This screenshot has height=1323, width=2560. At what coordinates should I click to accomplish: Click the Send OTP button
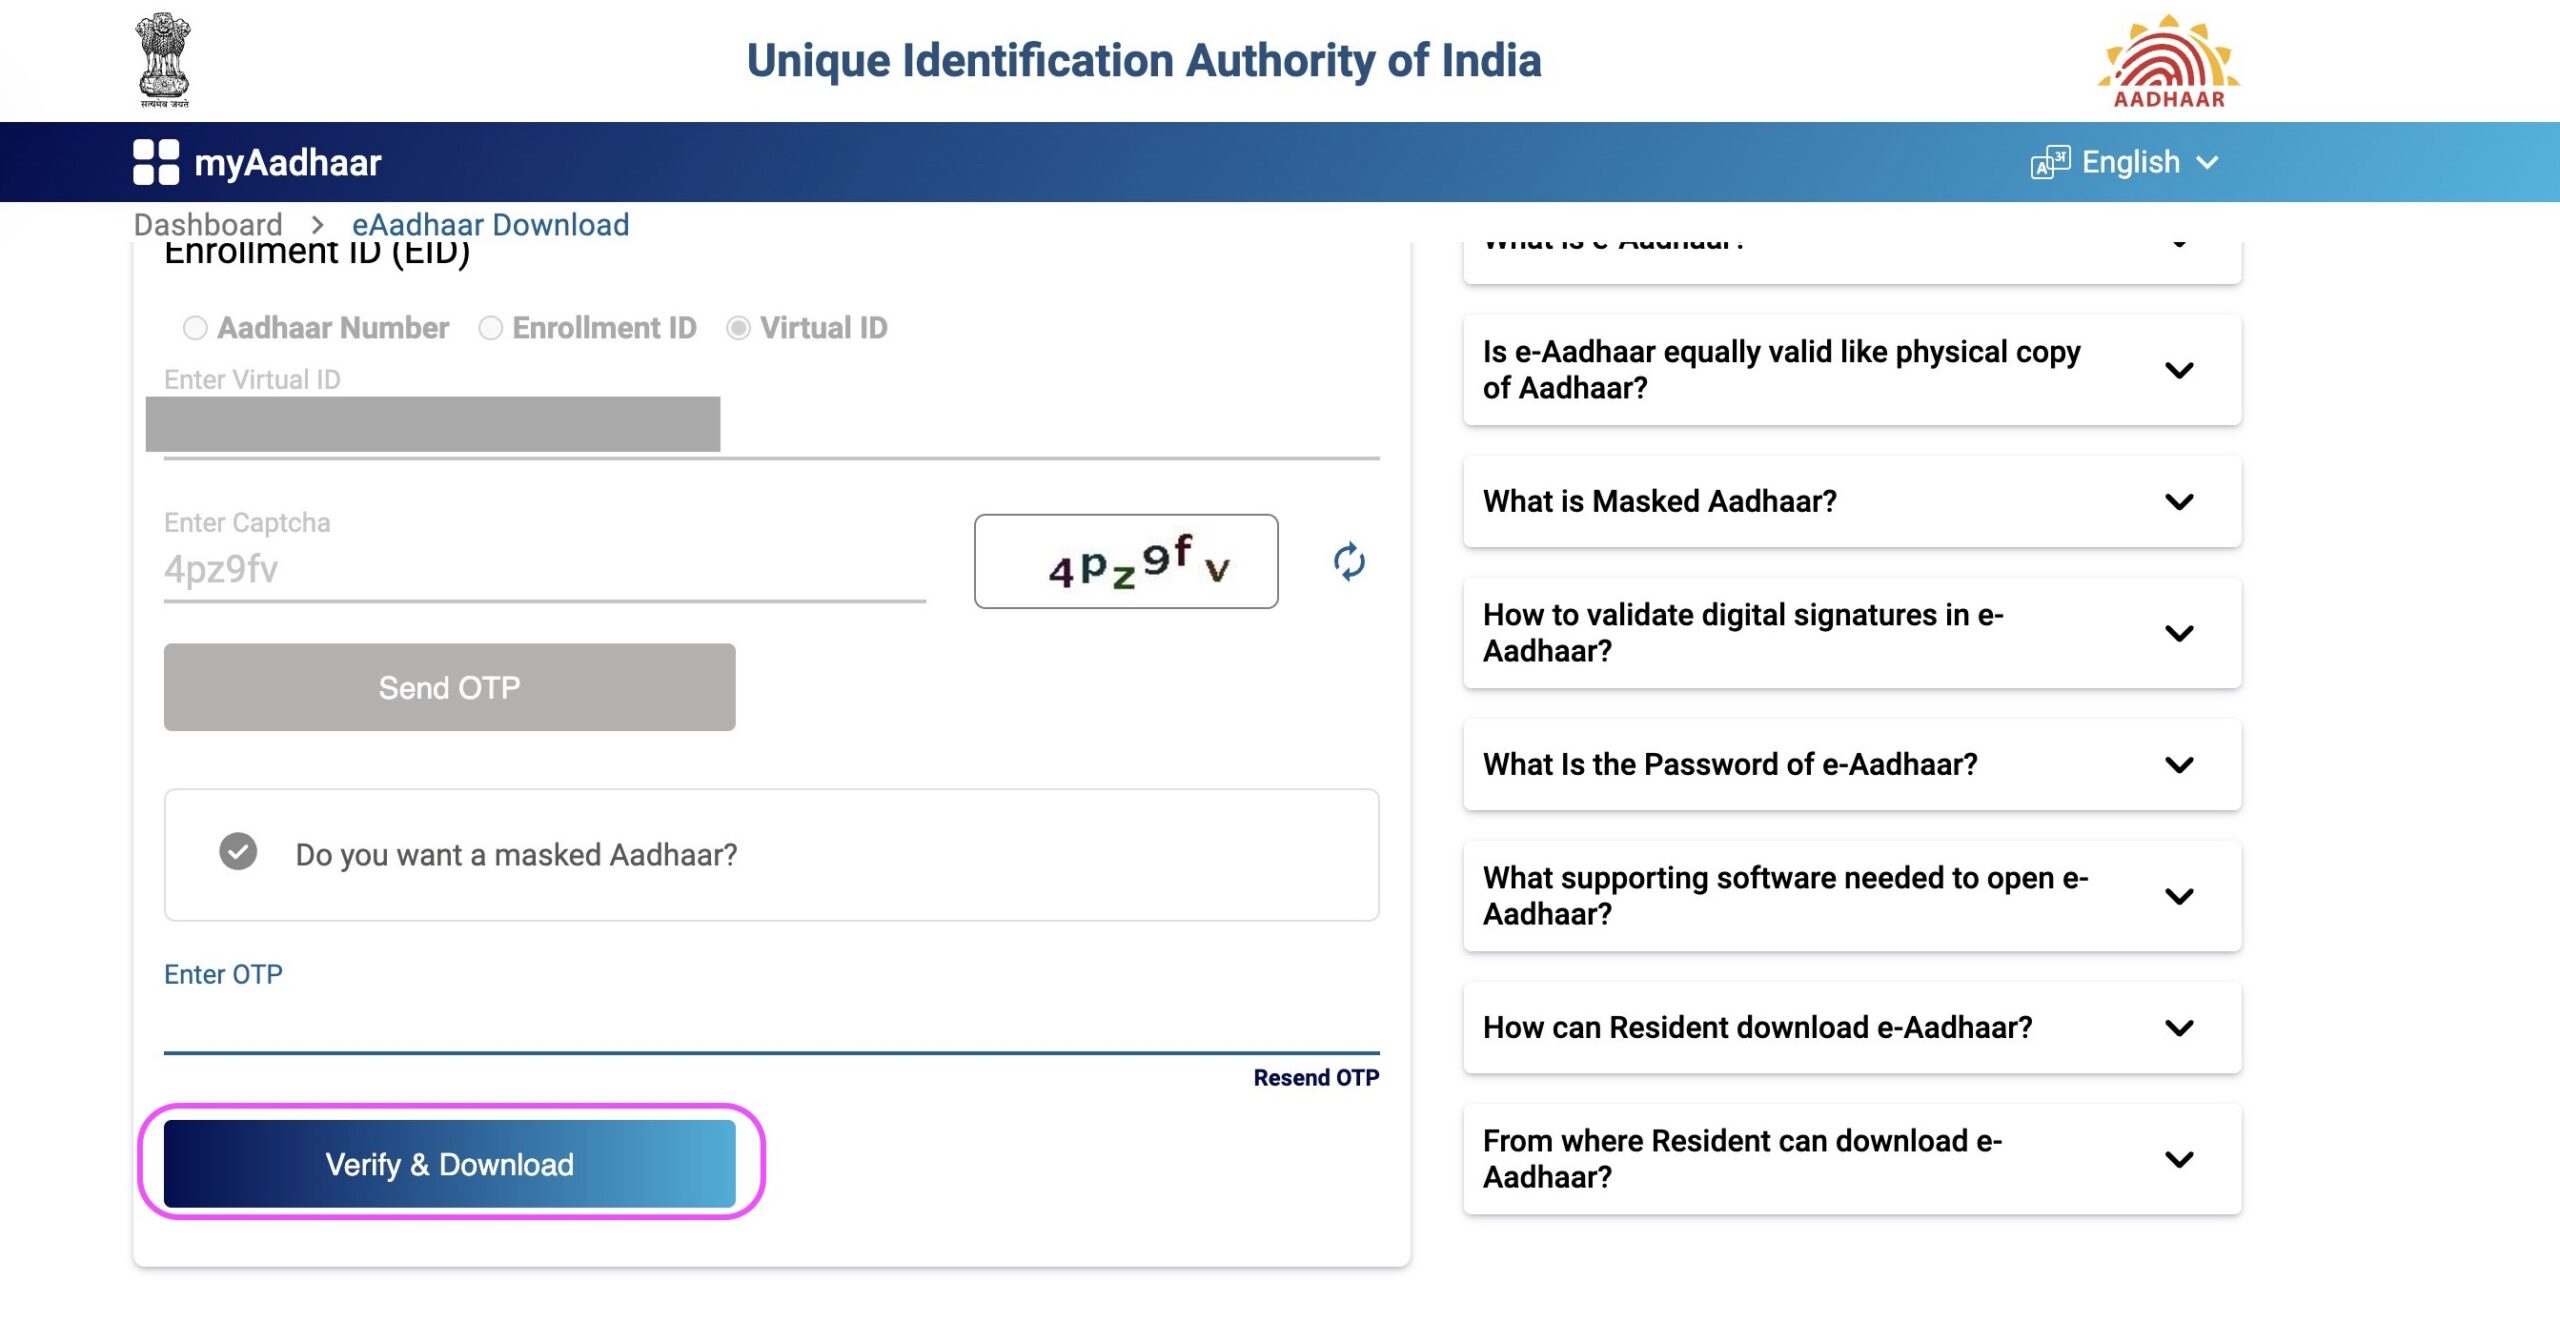449,687
